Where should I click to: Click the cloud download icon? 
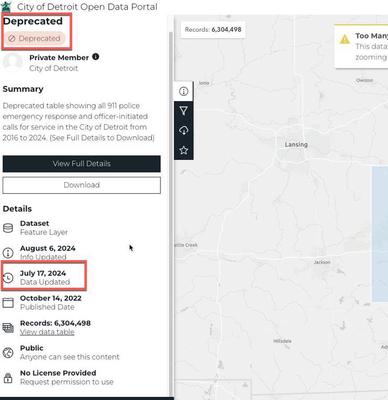click(184, 130)
